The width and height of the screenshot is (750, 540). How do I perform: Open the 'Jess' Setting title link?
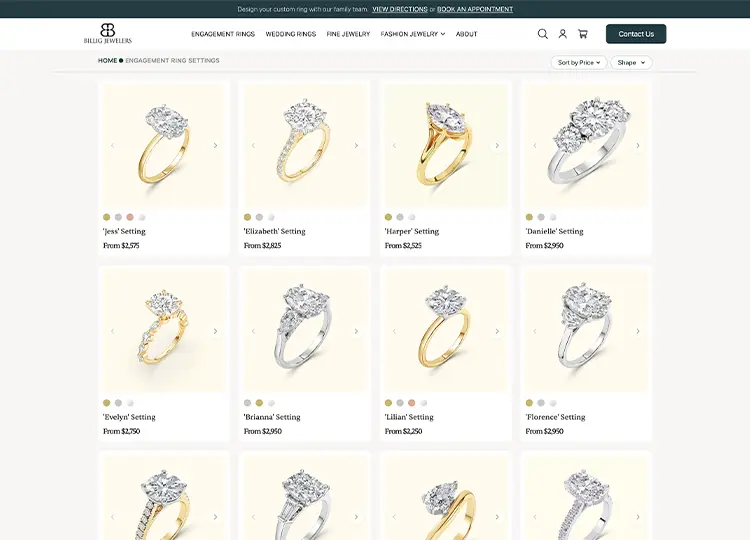[124, 231]
